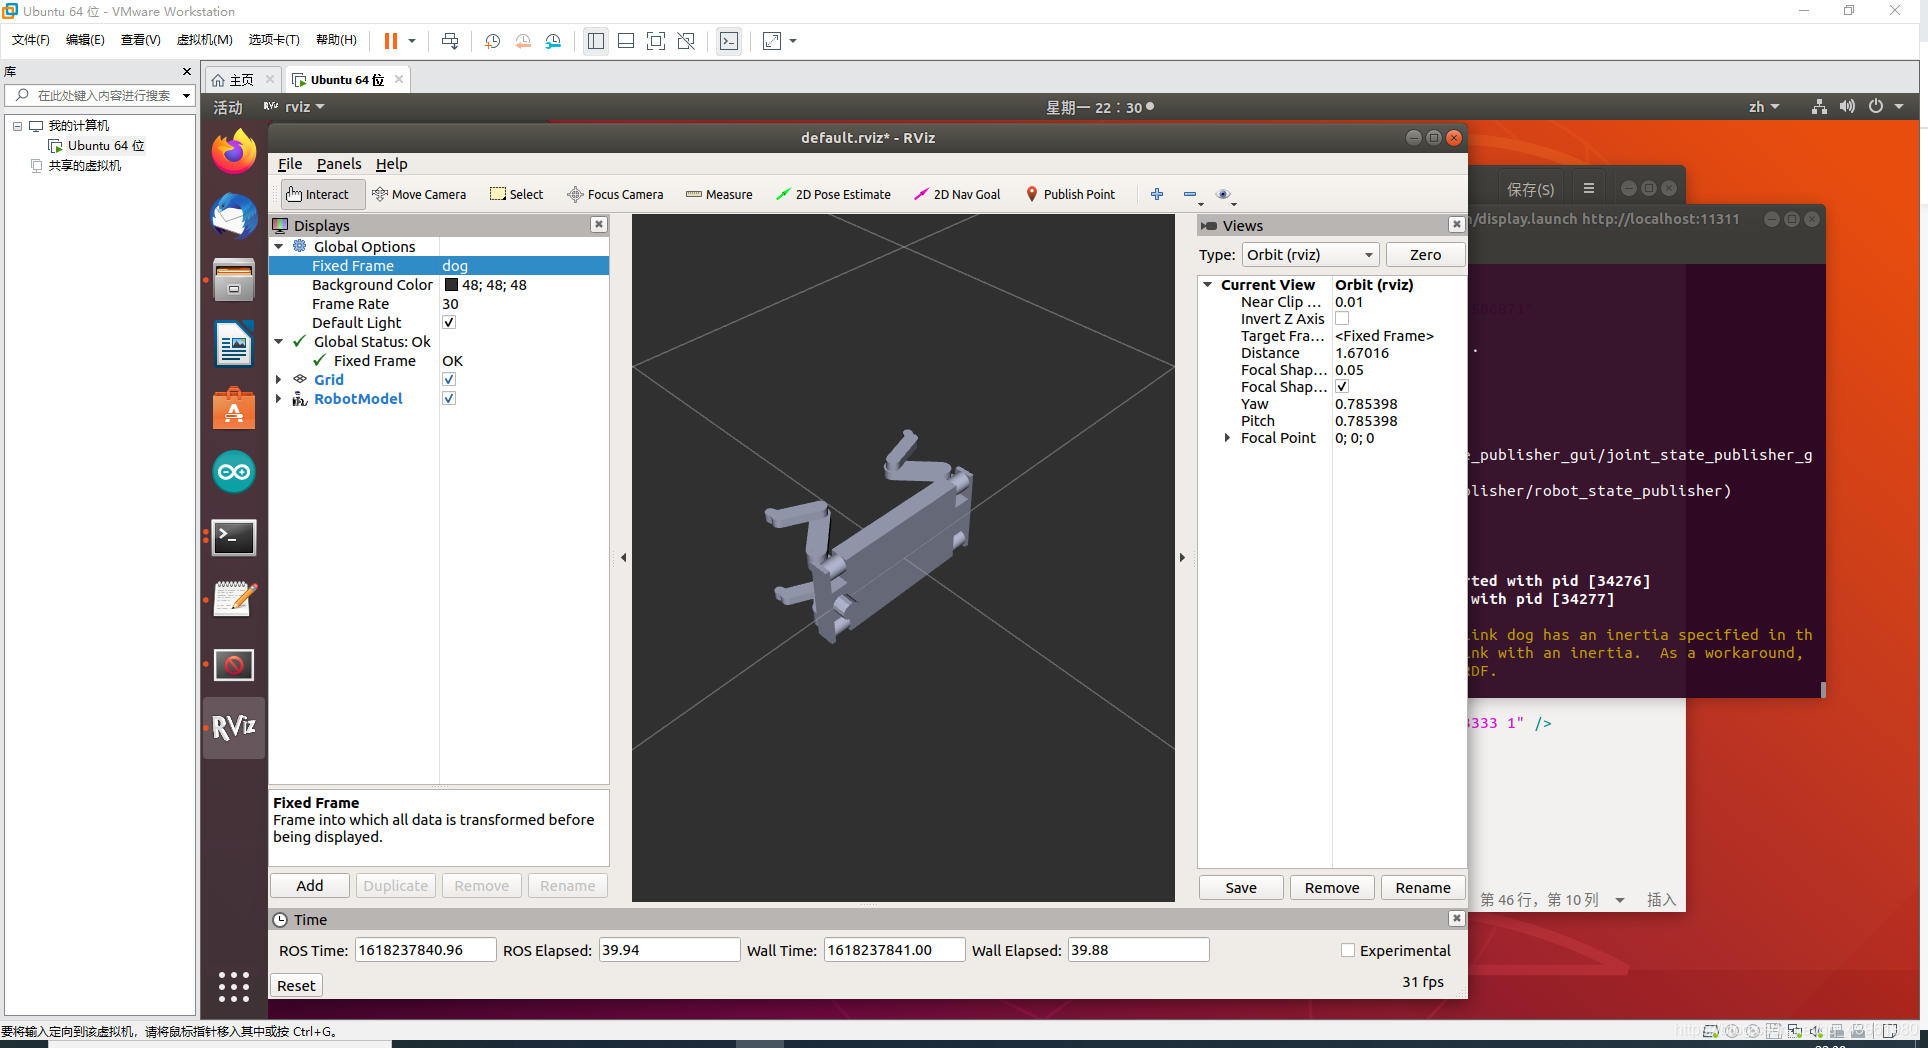The height and width of the screenshot is (1048, 1928).
Task: Open the Files manager in the dock
Action: (234, 280)
